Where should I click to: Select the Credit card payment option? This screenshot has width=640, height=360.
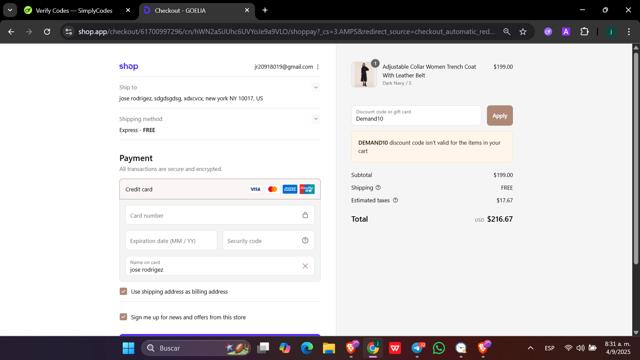(x=220, y=189)
